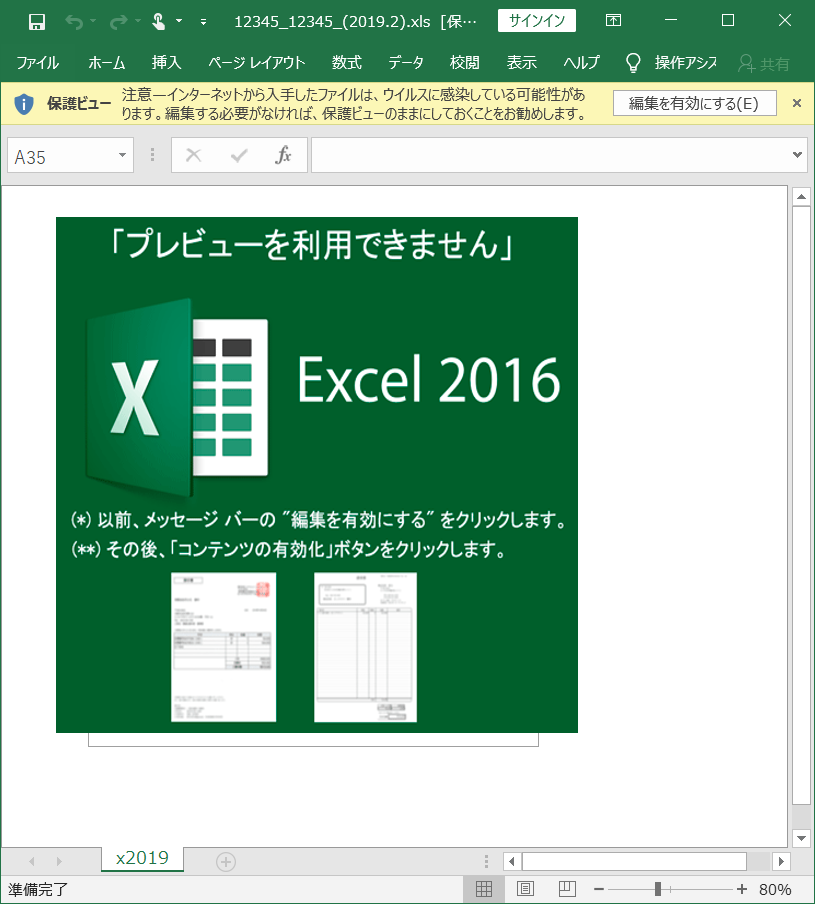815x904 pixels.
Task: Open the 数式 ribbon tab
Action: pyautogui.click(x=346, y=62)
